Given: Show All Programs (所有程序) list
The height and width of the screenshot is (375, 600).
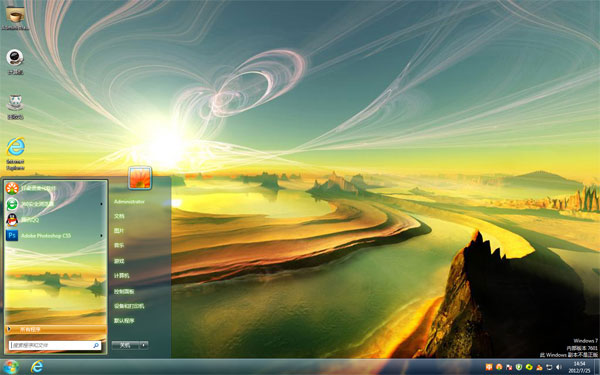Looking at the screenshot, I should (55, 329).
